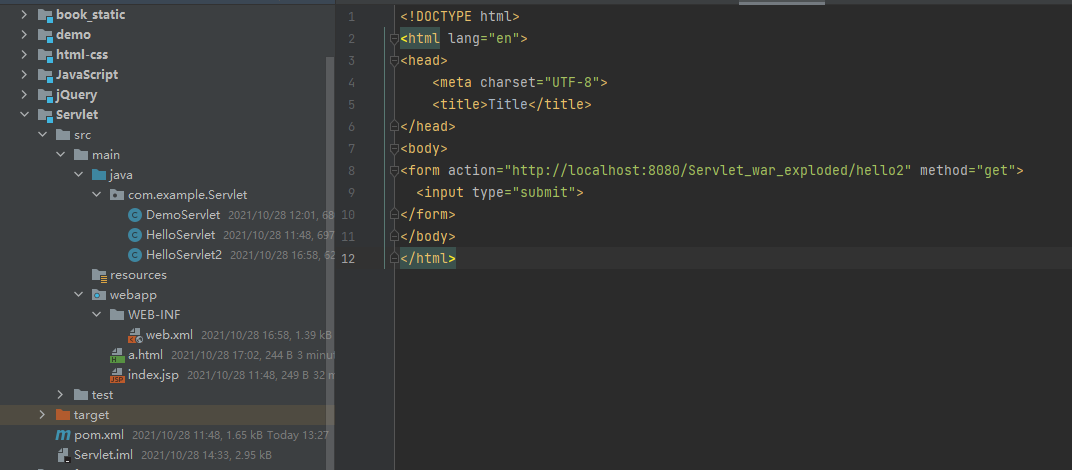Expand the jQuery module
Image resolution: width=1072 pixels, height=470 pixels.
[25, 94]
